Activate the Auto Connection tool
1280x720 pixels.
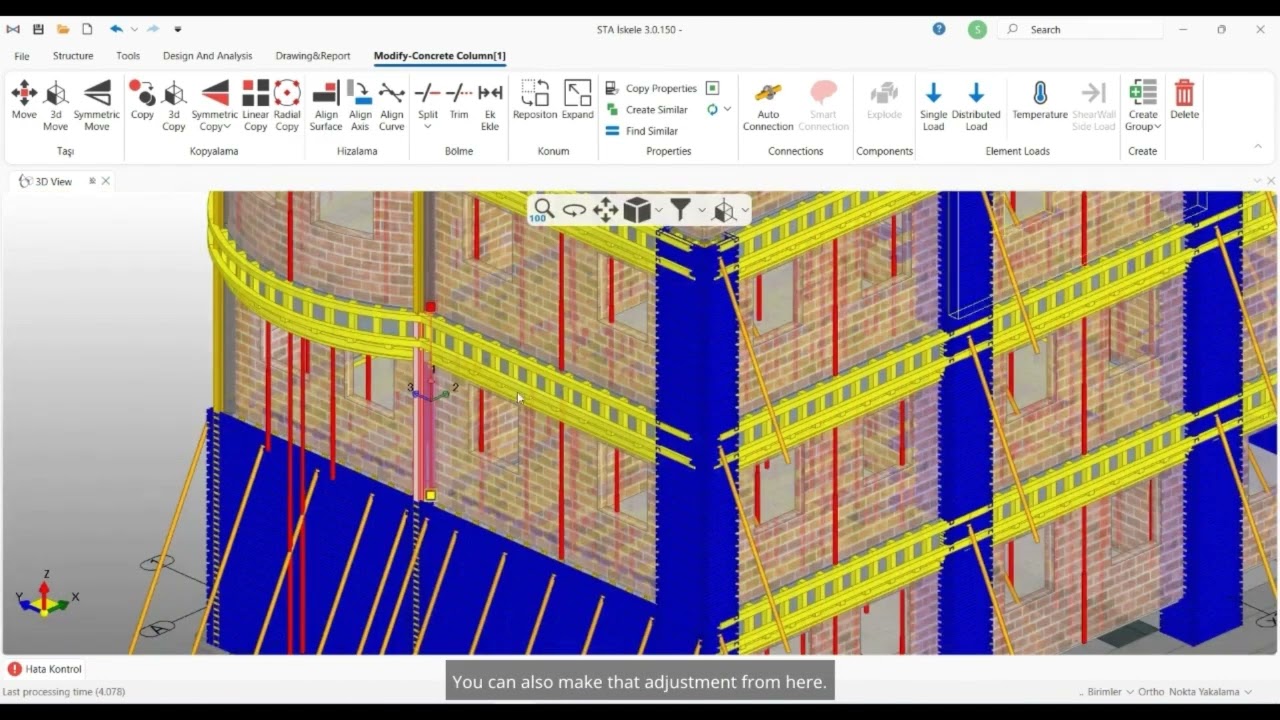click(768, 105)
